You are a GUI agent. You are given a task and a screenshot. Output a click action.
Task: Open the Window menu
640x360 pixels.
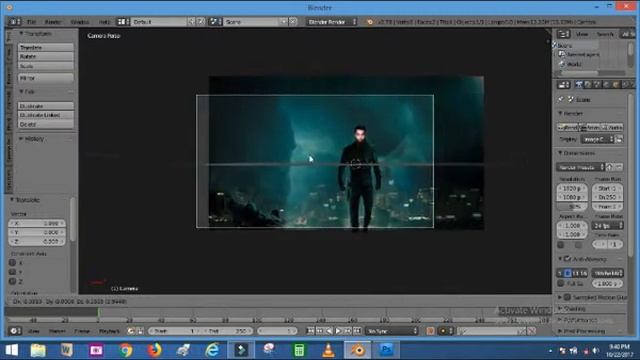point(80,22)
